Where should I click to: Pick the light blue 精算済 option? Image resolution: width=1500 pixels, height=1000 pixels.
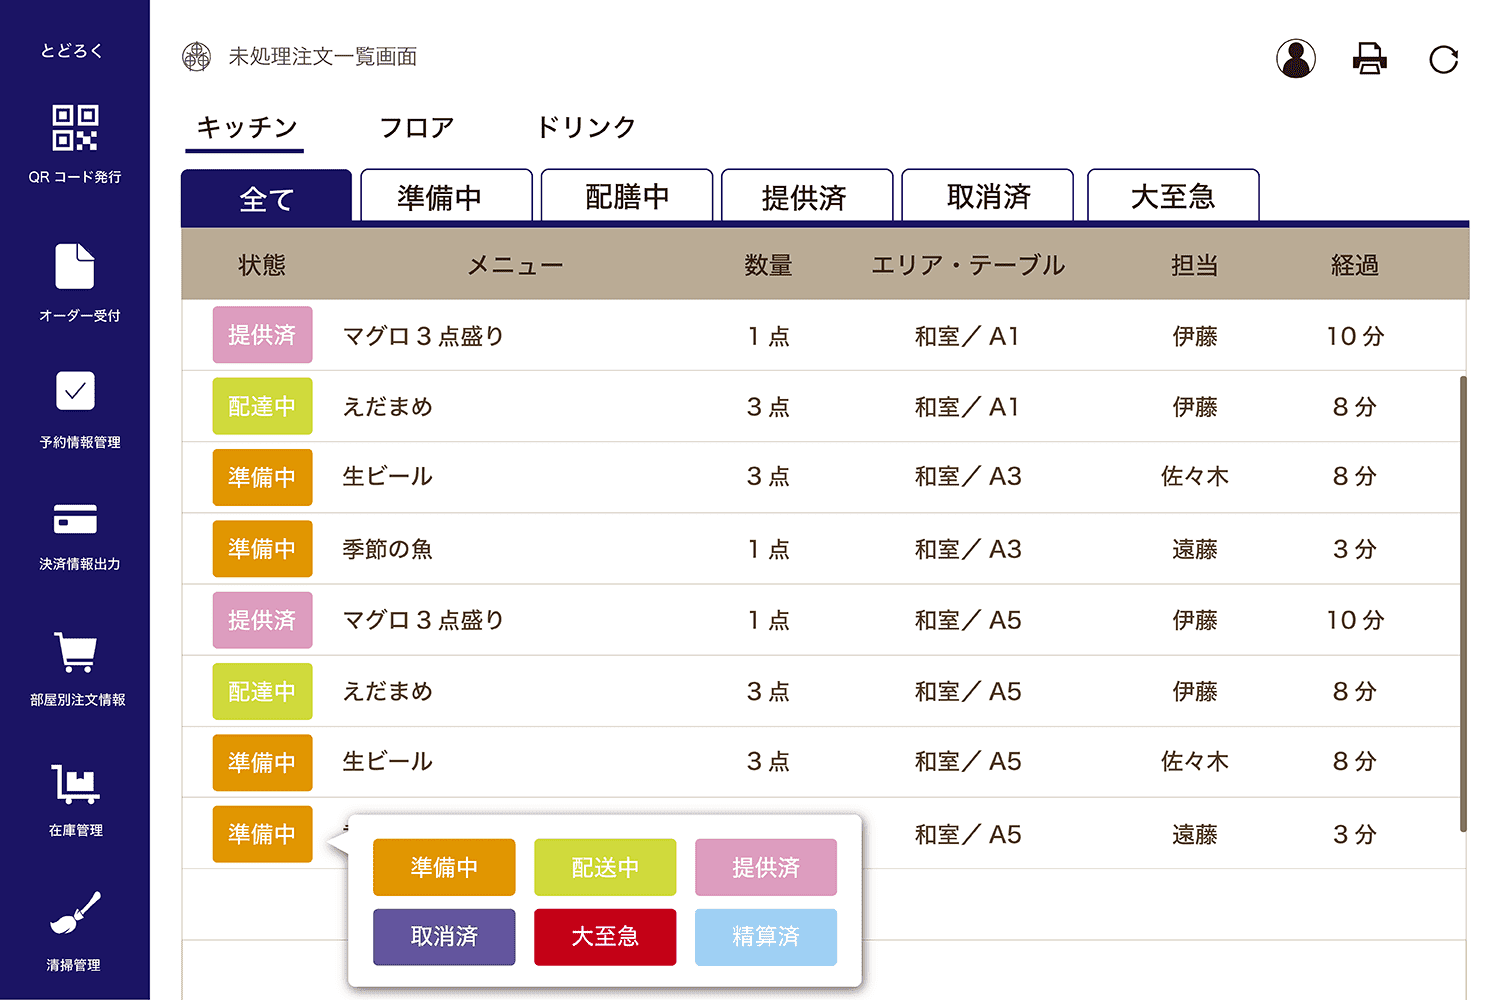pyautogui.click(x=765, y=937)
